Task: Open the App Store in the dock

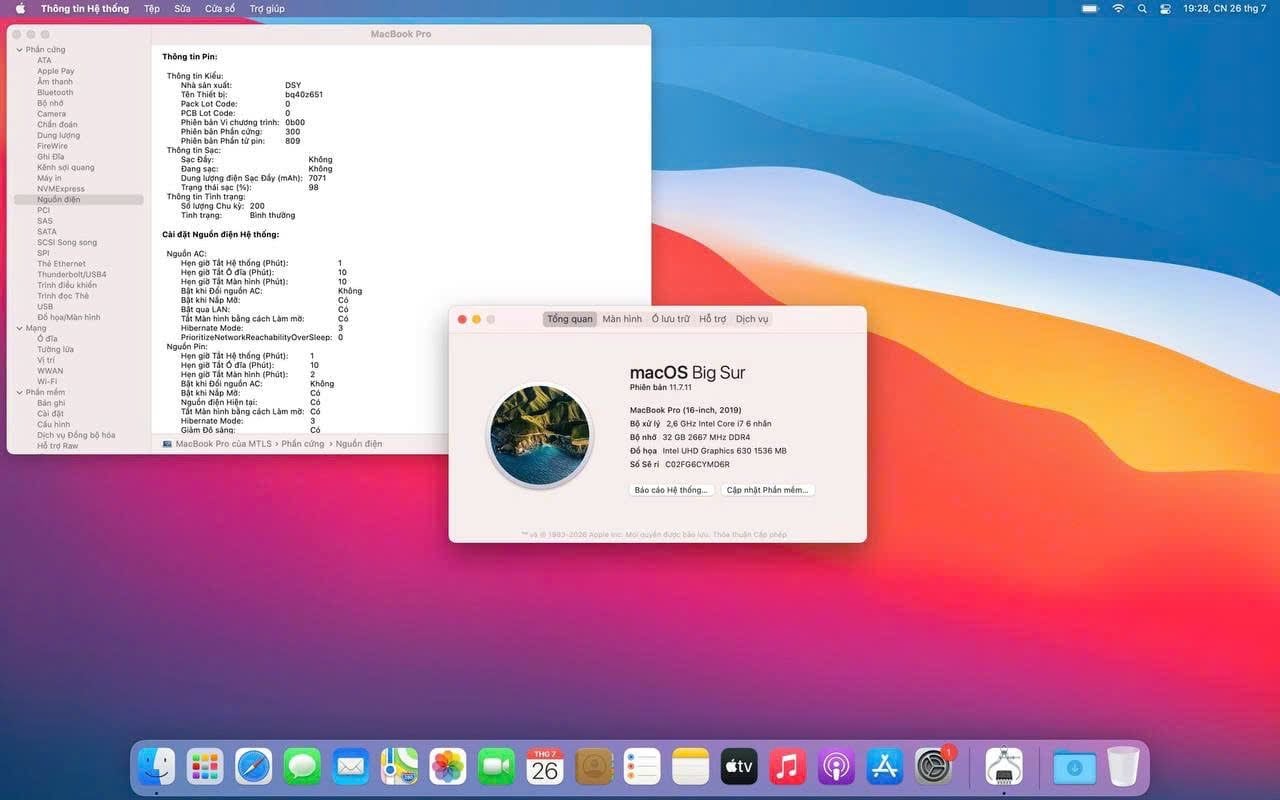Action: (x=885, y=767)
